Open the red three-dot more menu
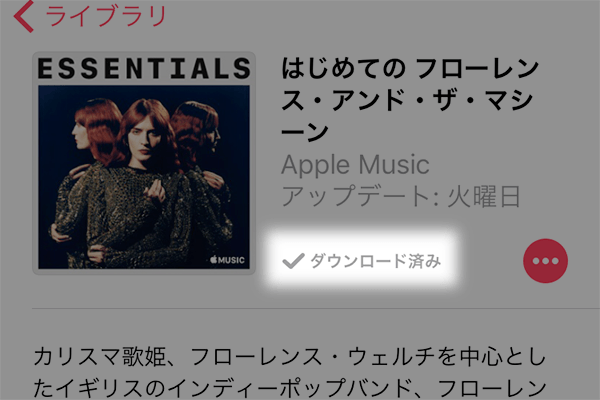 (545, 261)
